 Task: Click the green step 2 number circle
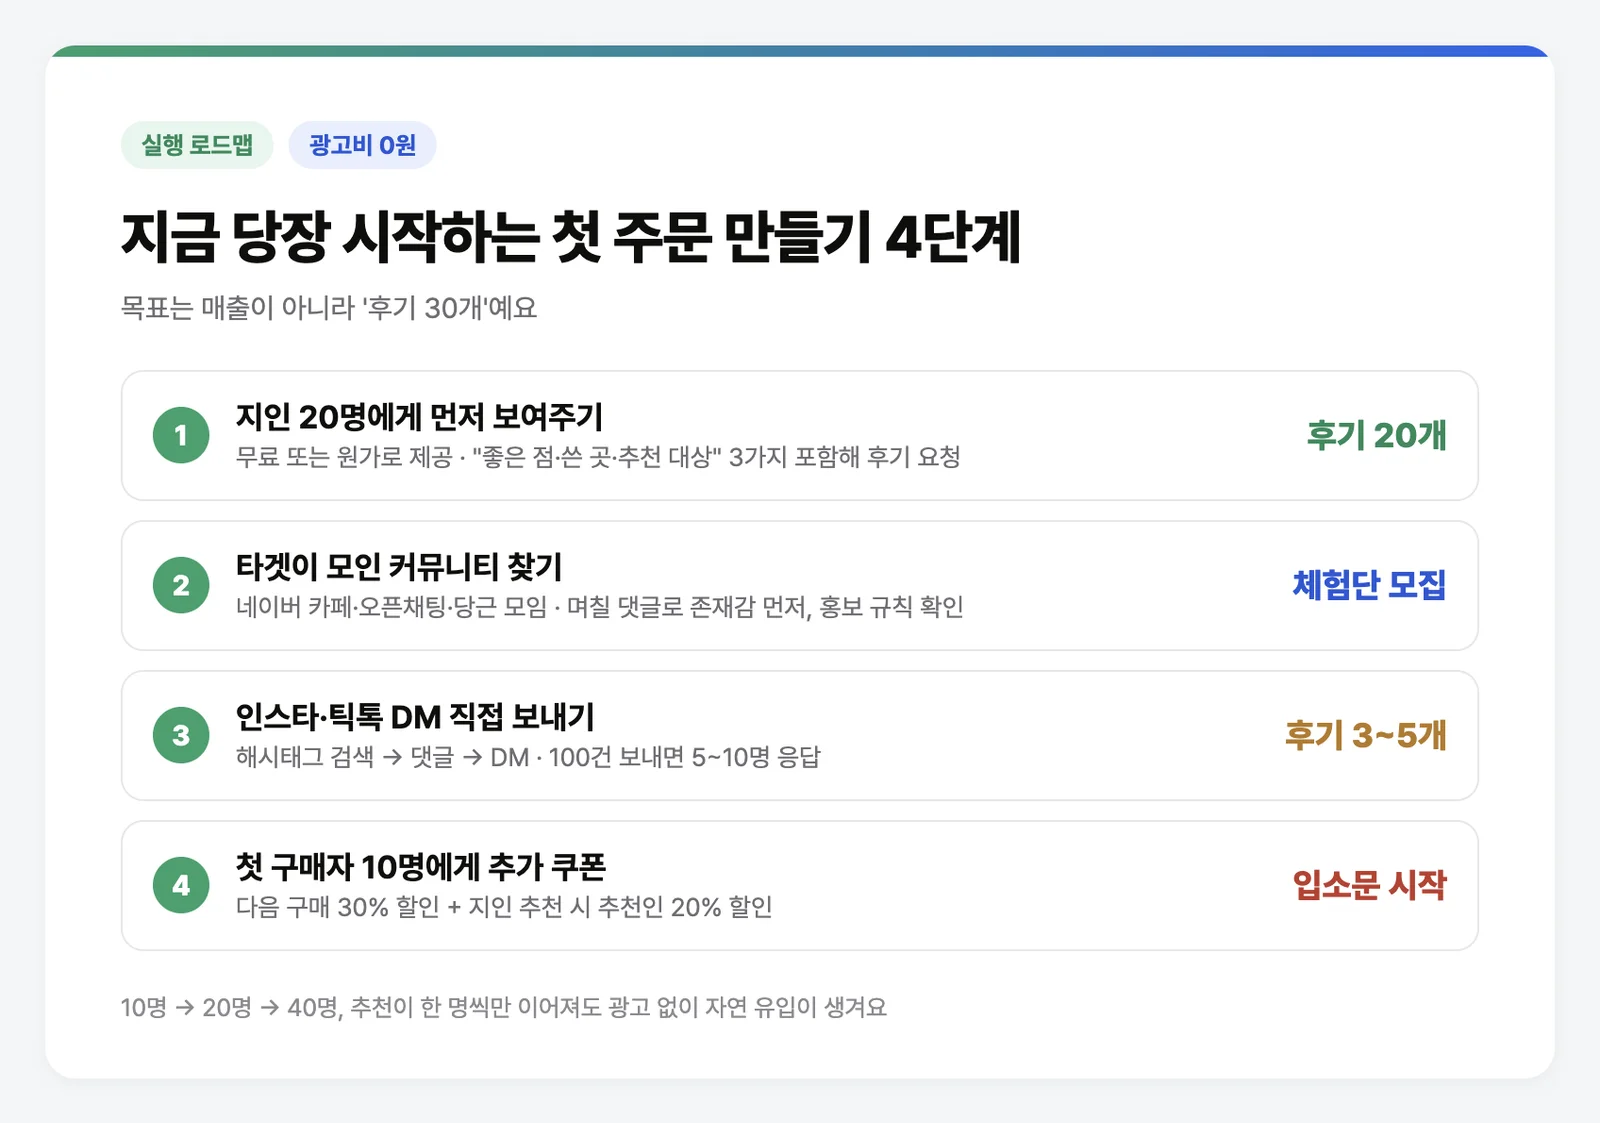tap(181, 585)
